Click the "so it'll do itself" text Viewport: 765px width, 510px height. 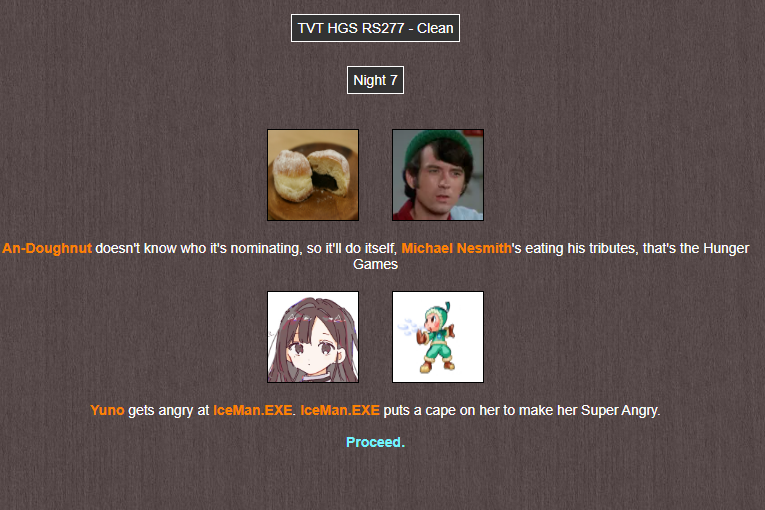pyautogui.click(x=352, y=248)
